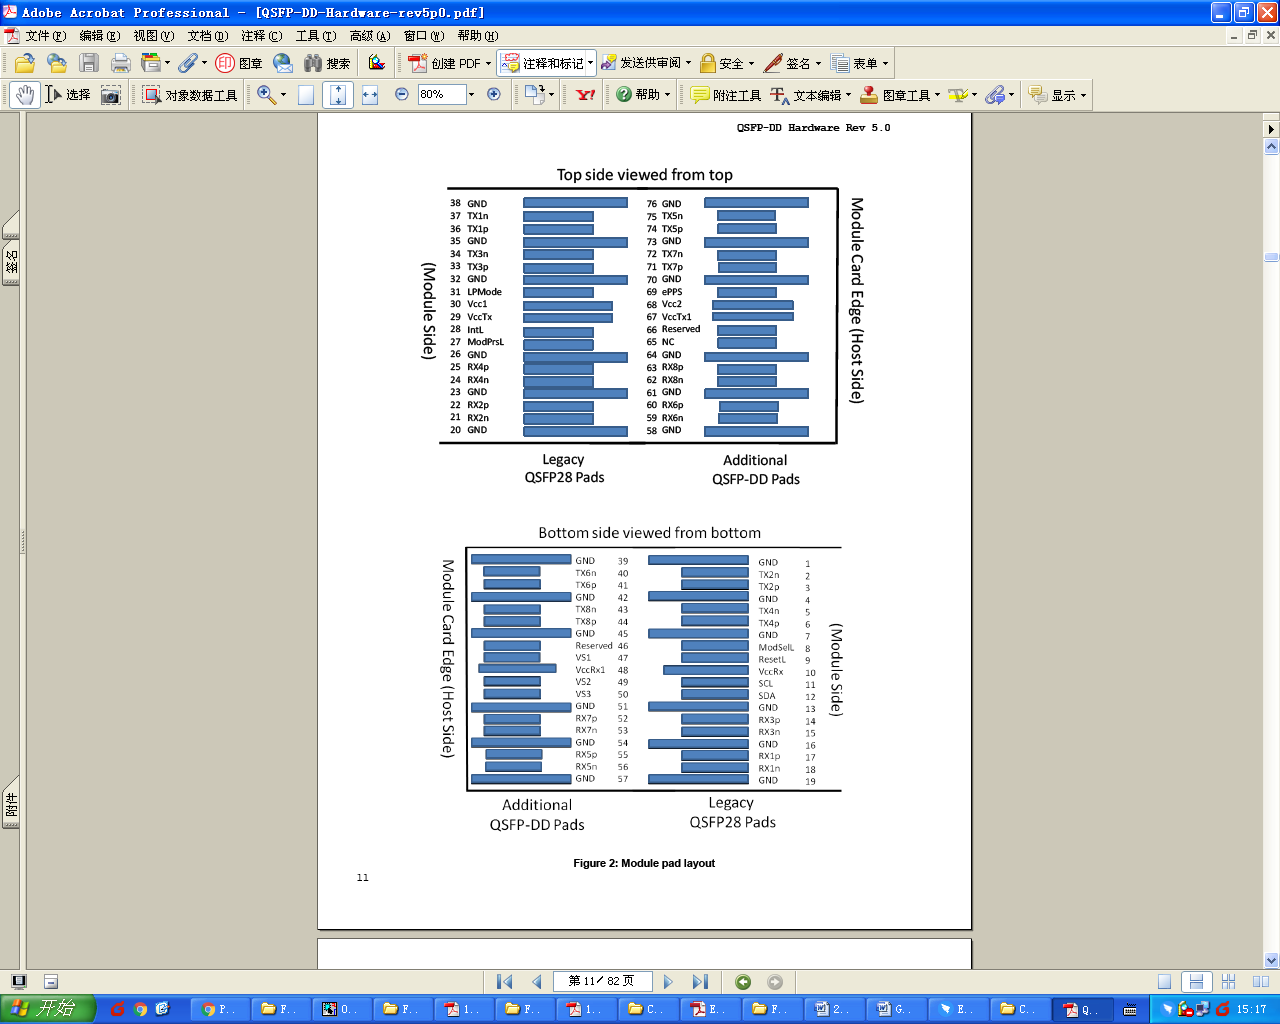Open the 编辑 menu

[x=99, y=36]
